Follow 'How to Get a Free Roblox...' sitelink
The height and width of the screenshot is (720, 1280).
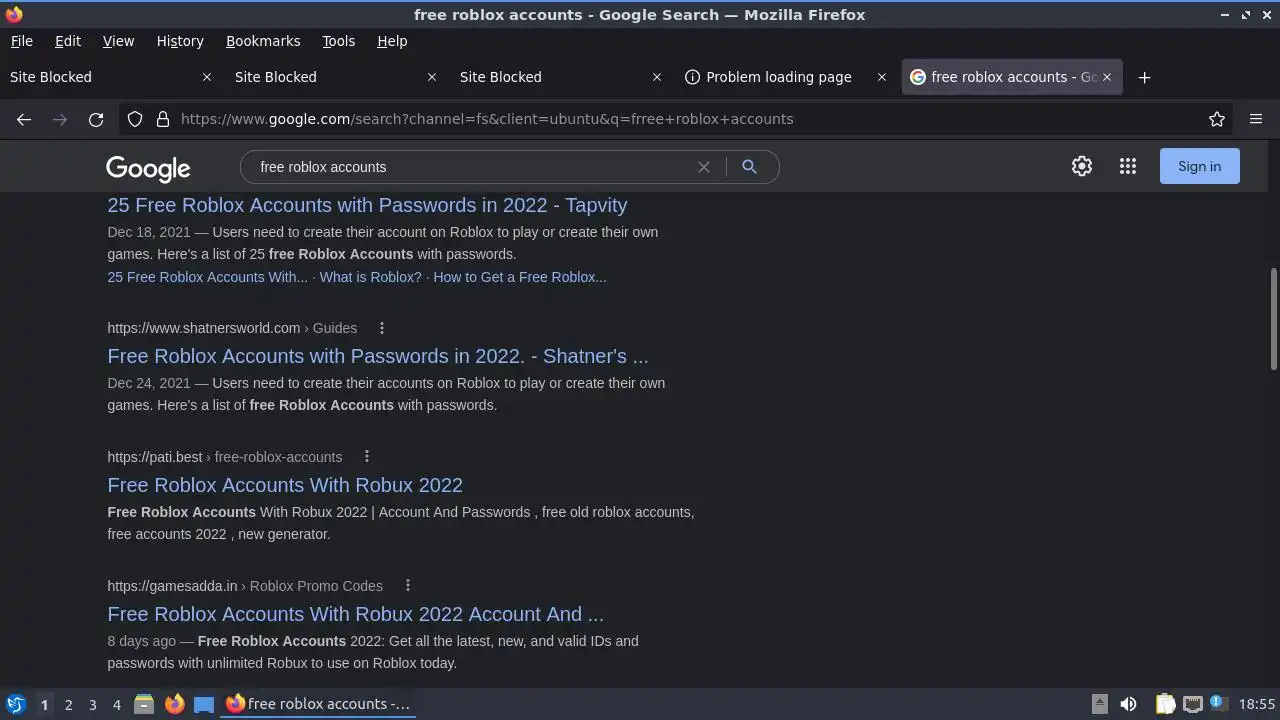tap(519, 277)
